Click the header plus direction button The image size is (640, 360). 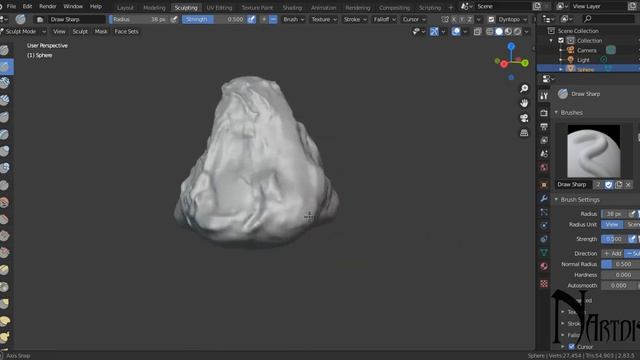264,19
